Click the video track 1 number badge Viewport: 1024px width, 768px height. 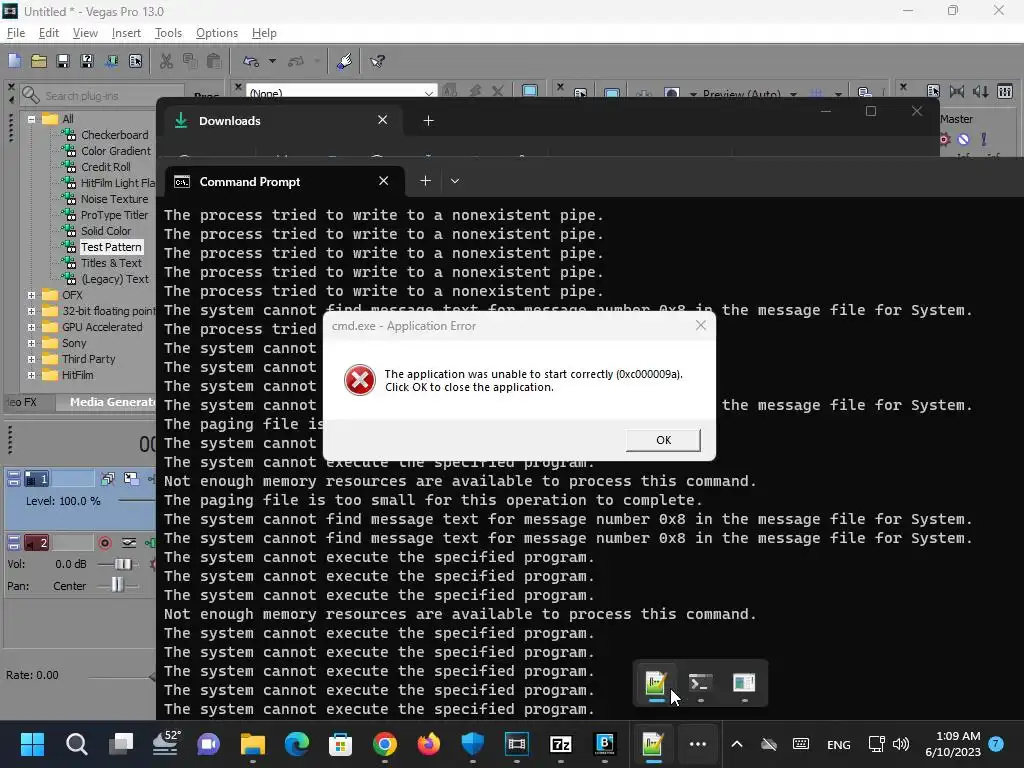tap(37, 479)
